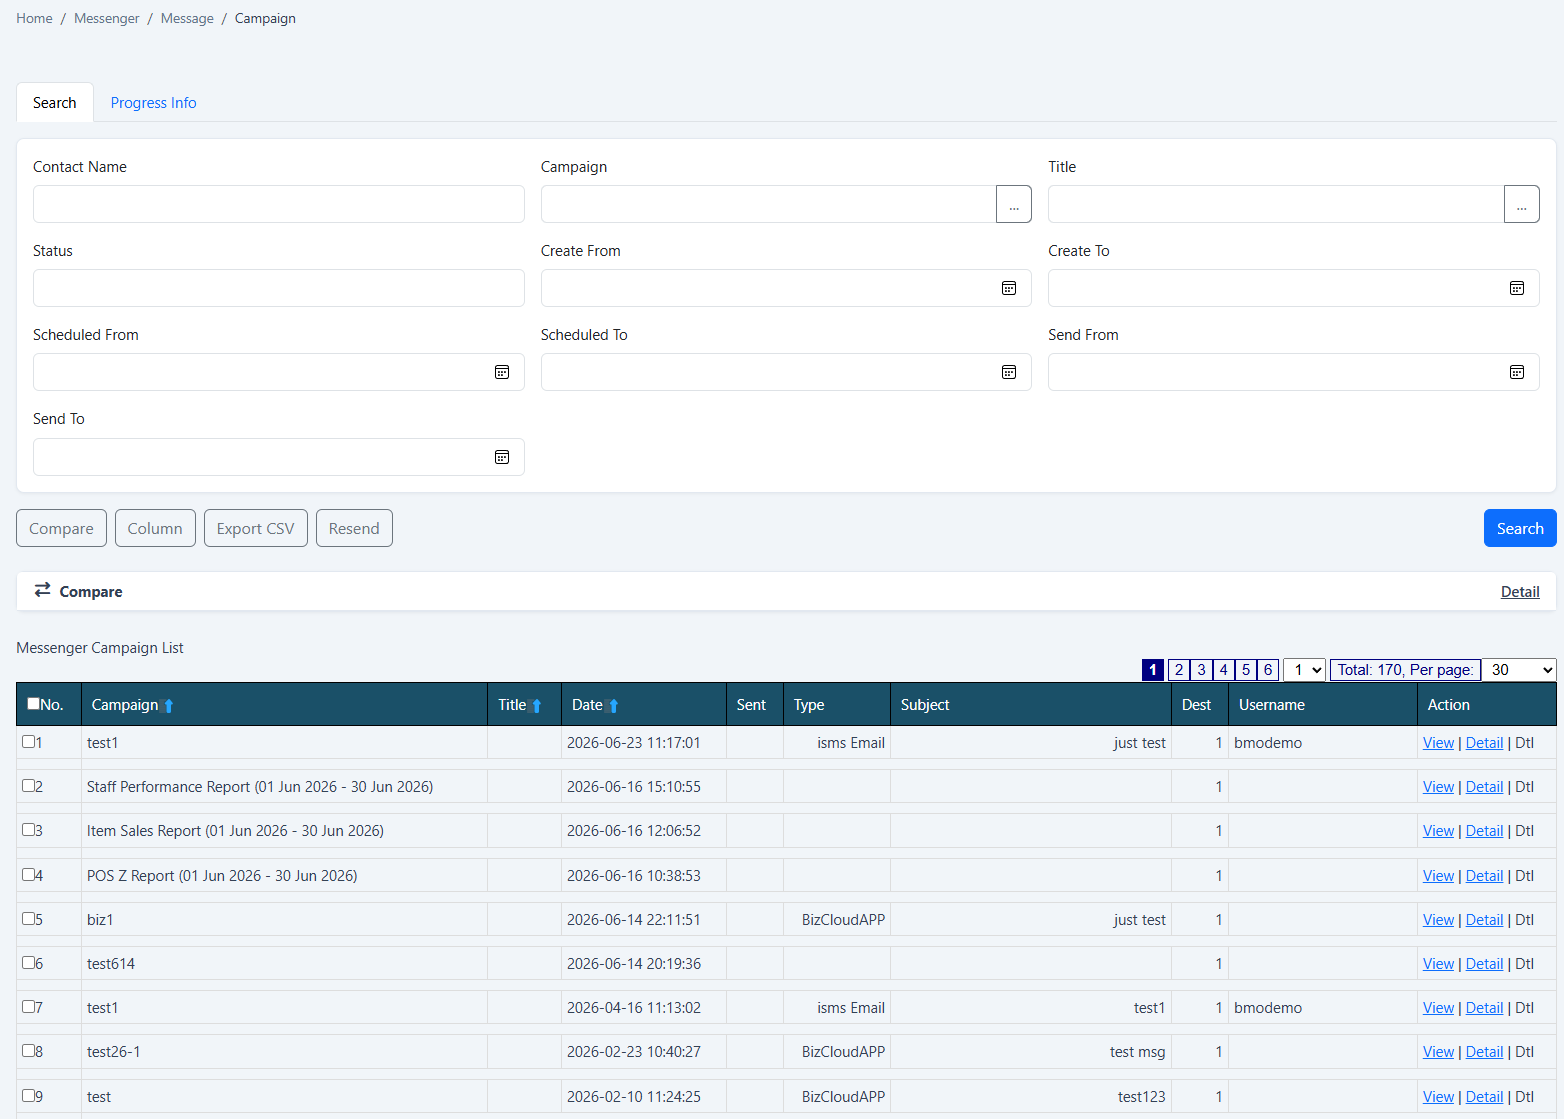
Task: Click in the Campaign search field
Action: (768, 204)
